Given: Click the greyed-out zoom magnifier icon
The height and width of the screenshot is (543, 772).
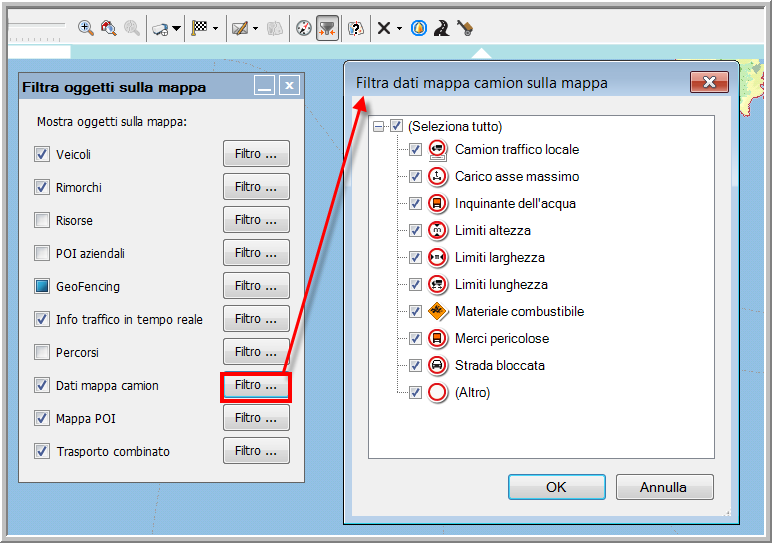Looking at the screenshot, I should [x=131, y=28].
